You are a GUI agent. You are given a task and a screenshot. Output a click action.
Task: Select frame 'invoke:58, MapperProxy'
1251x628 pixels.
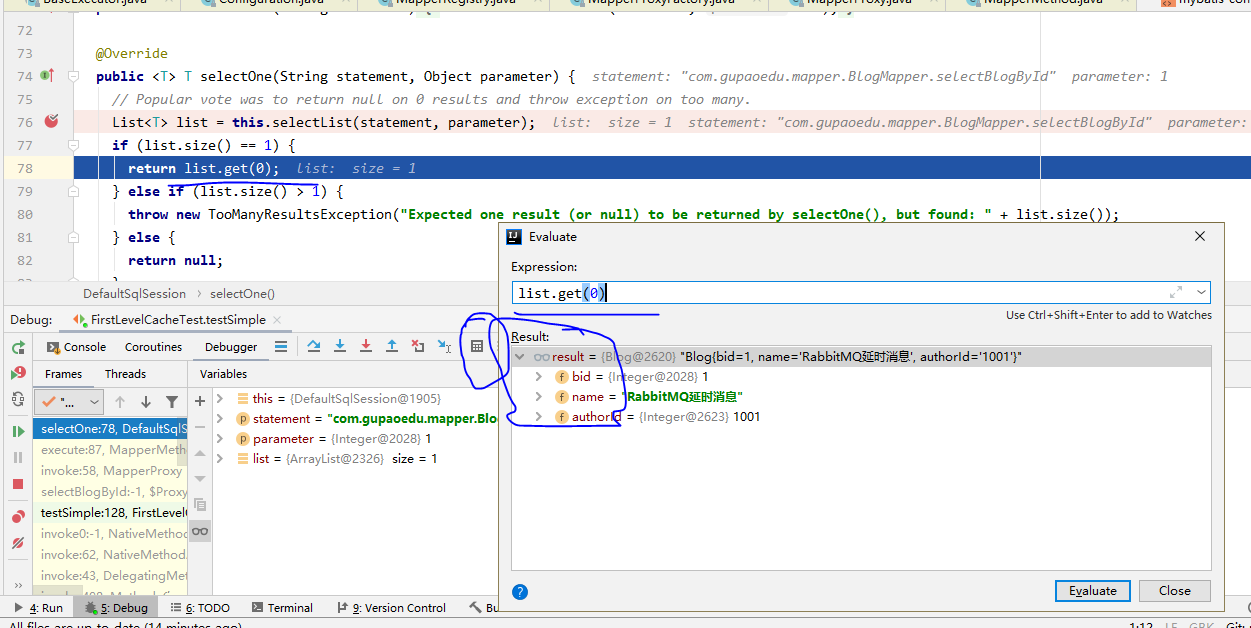coord(110,471)
